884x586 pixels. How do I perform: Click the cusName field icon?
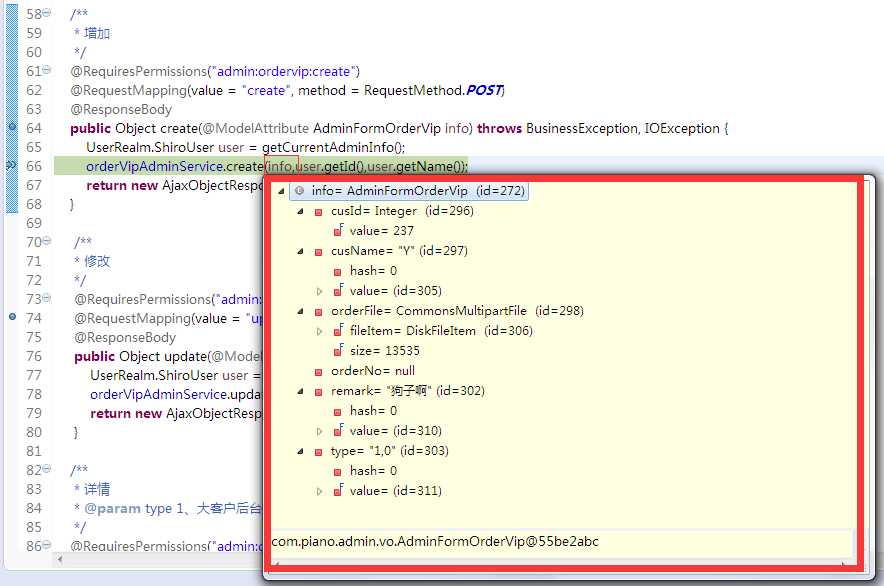point(319,252)
